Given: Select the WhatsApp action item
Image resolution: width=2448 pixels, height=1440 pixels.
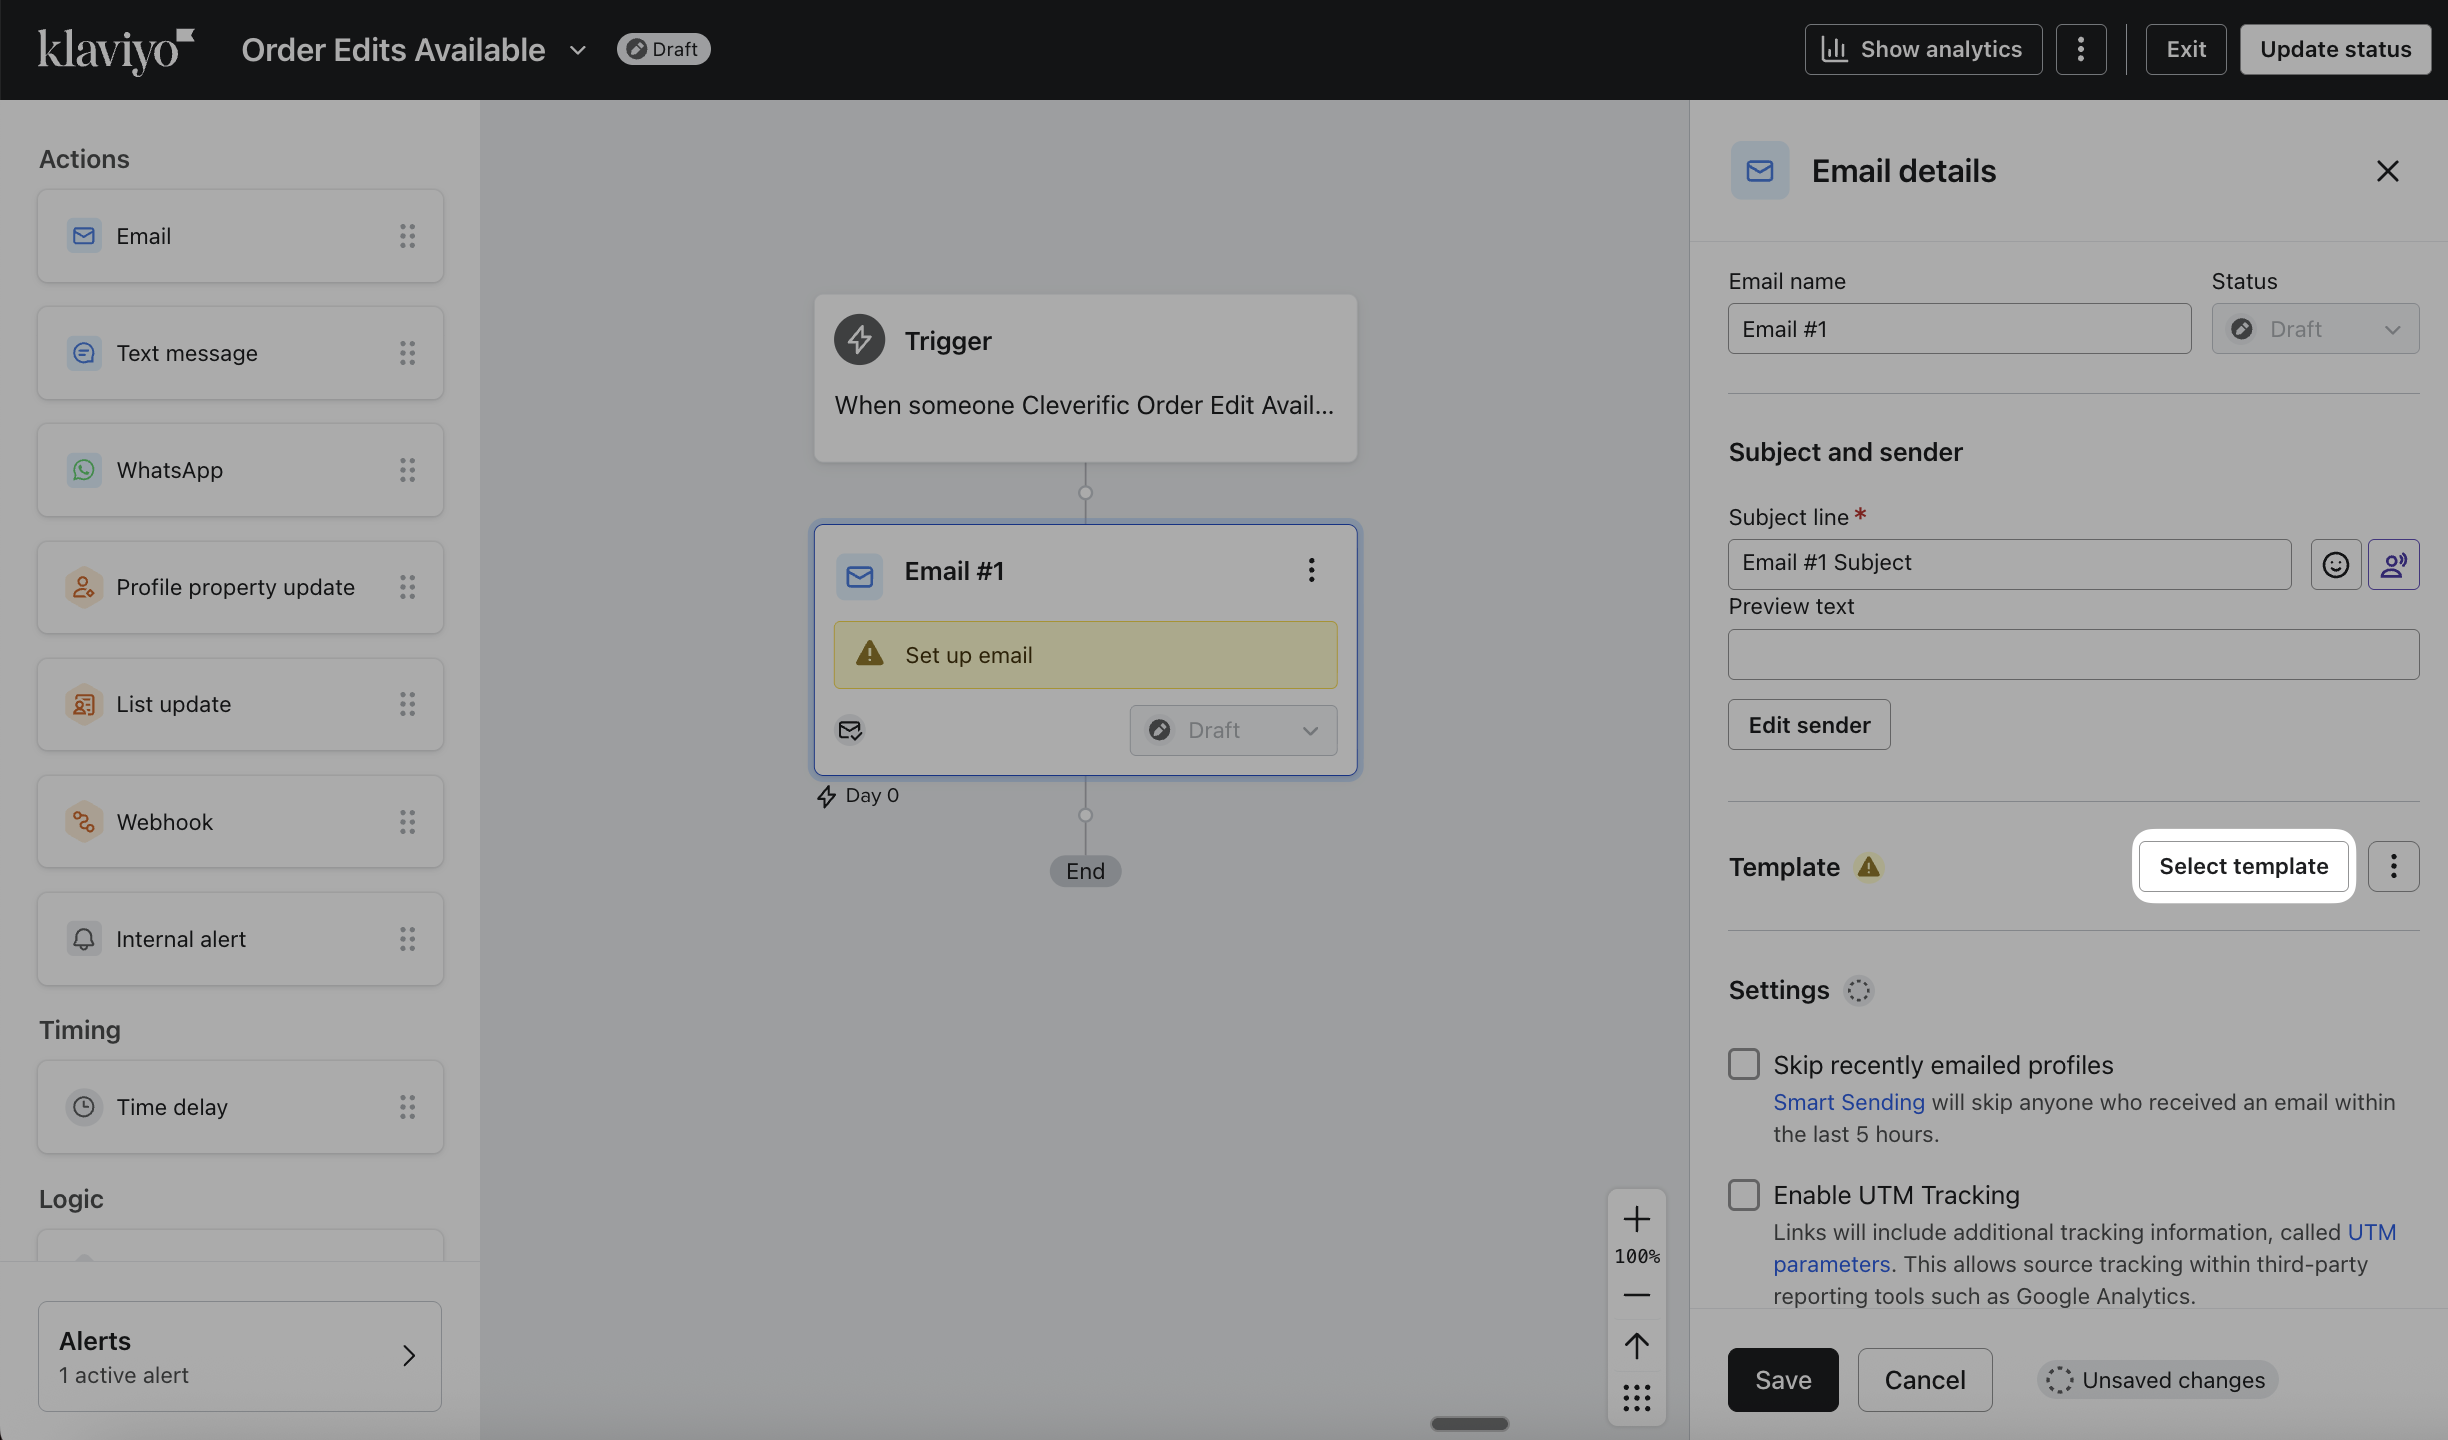Looking at the screenshot, I should point(240,470).
